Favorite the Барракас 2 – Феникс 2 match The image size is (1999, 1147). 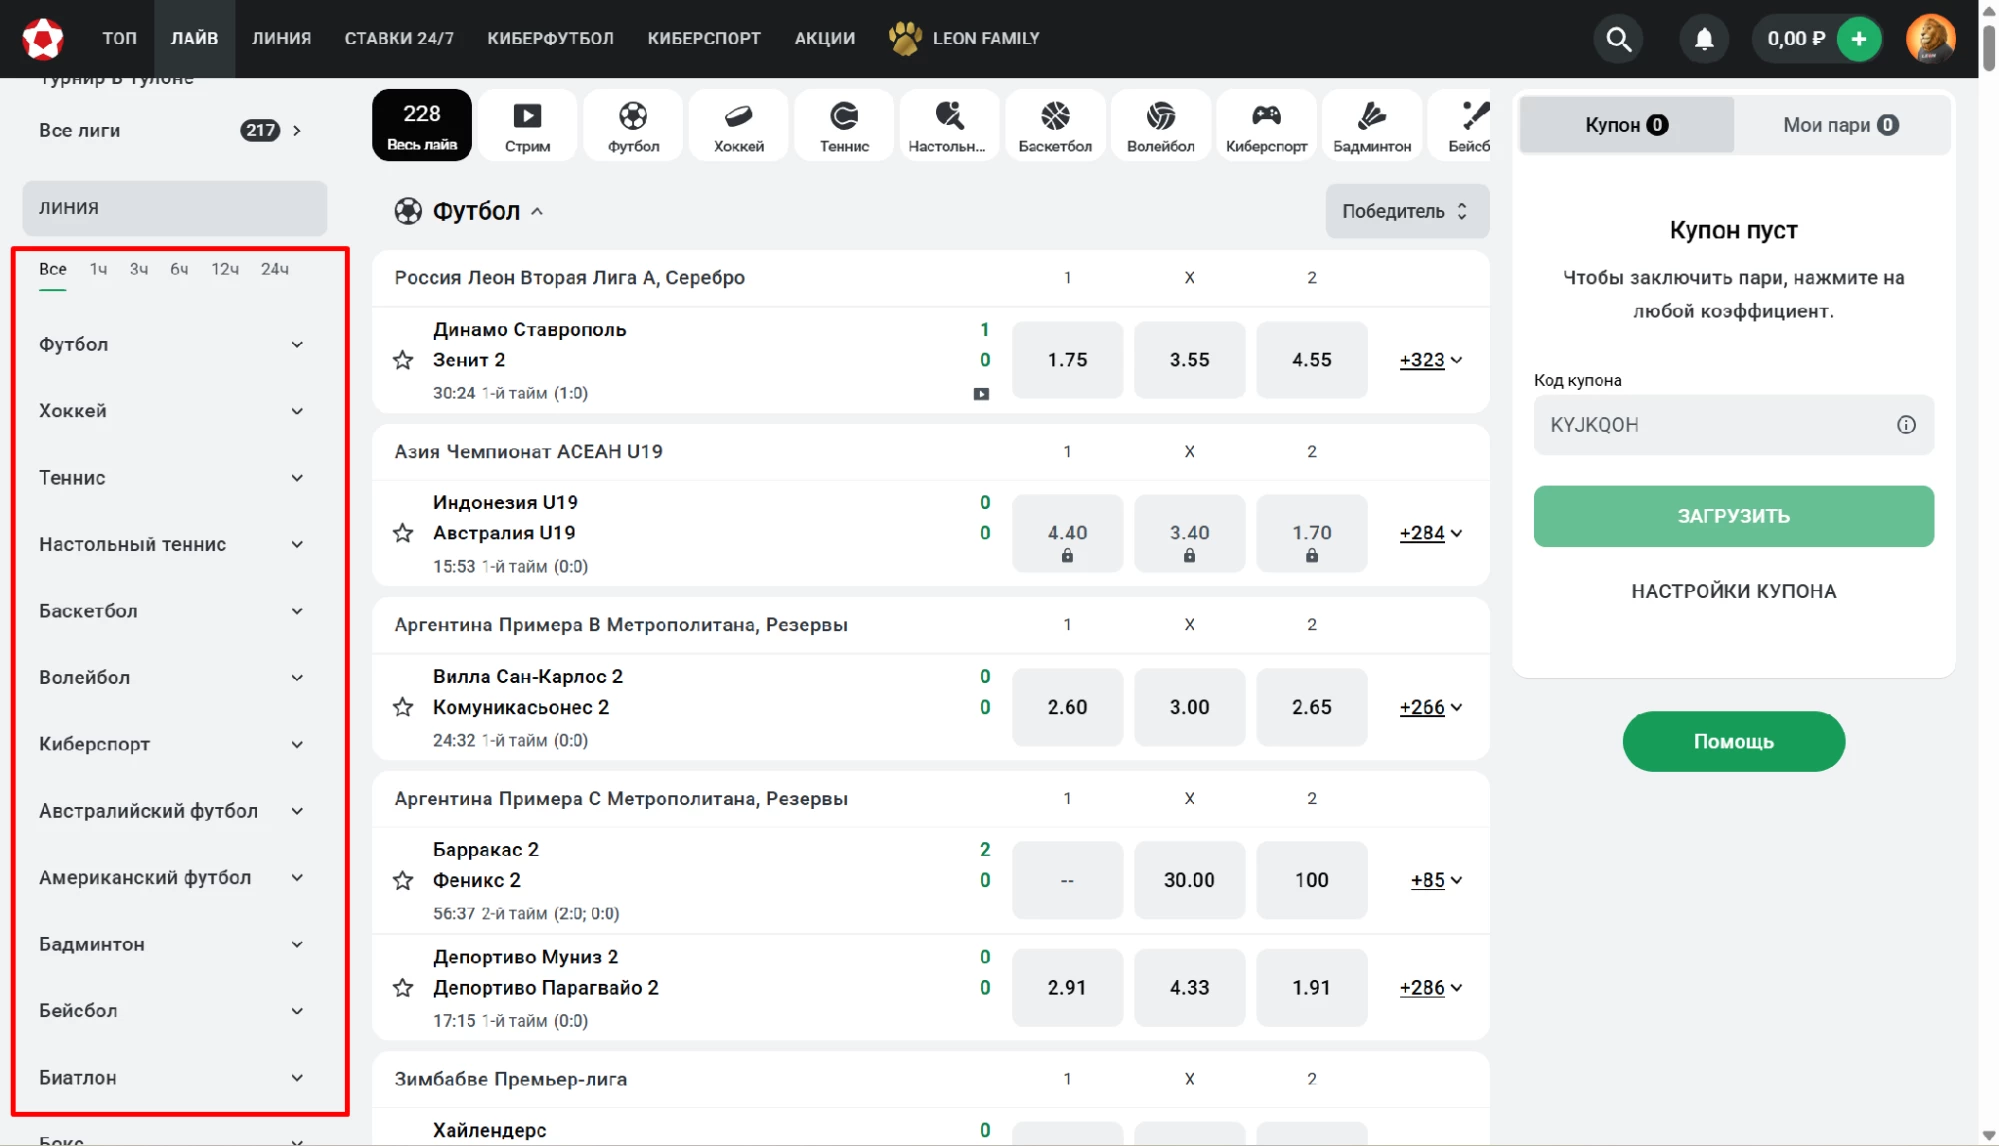click(403, 880)
